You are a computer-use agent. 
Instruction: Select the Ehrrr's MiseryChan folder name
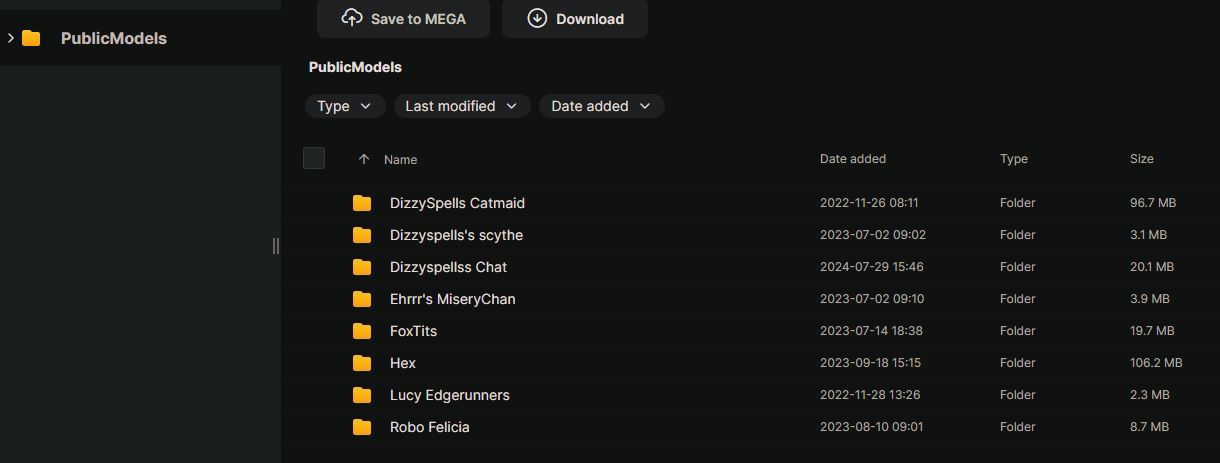453,299
